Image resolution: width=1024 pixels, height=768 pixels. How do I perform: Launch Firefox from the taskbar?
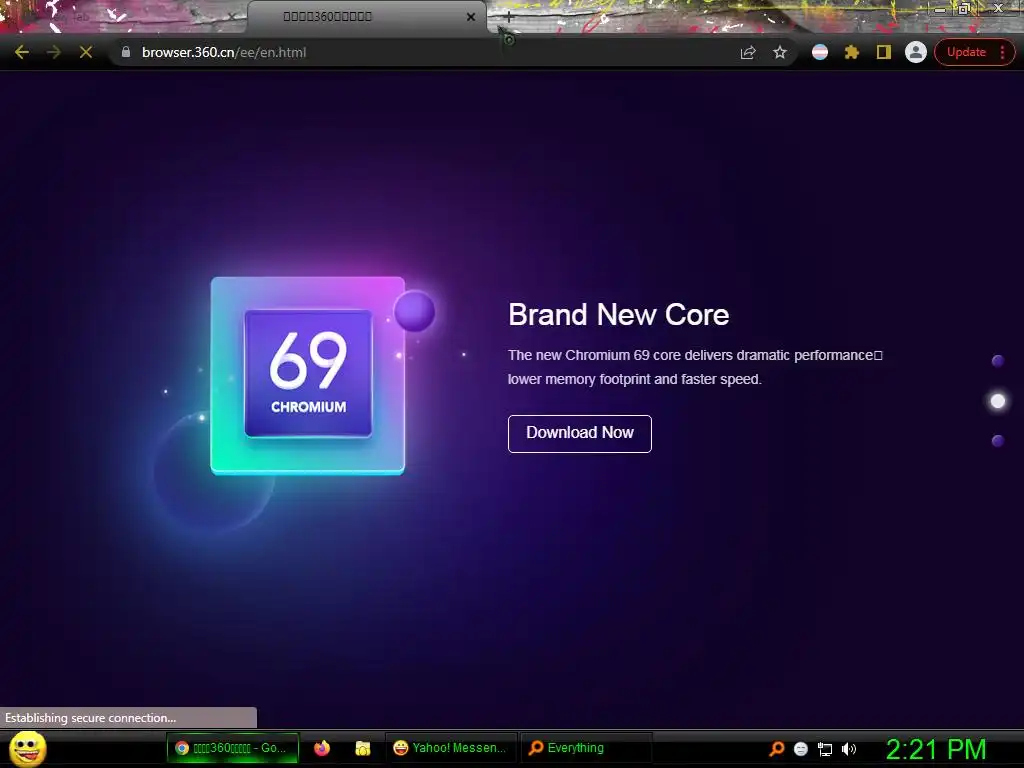tap(322, 748)
